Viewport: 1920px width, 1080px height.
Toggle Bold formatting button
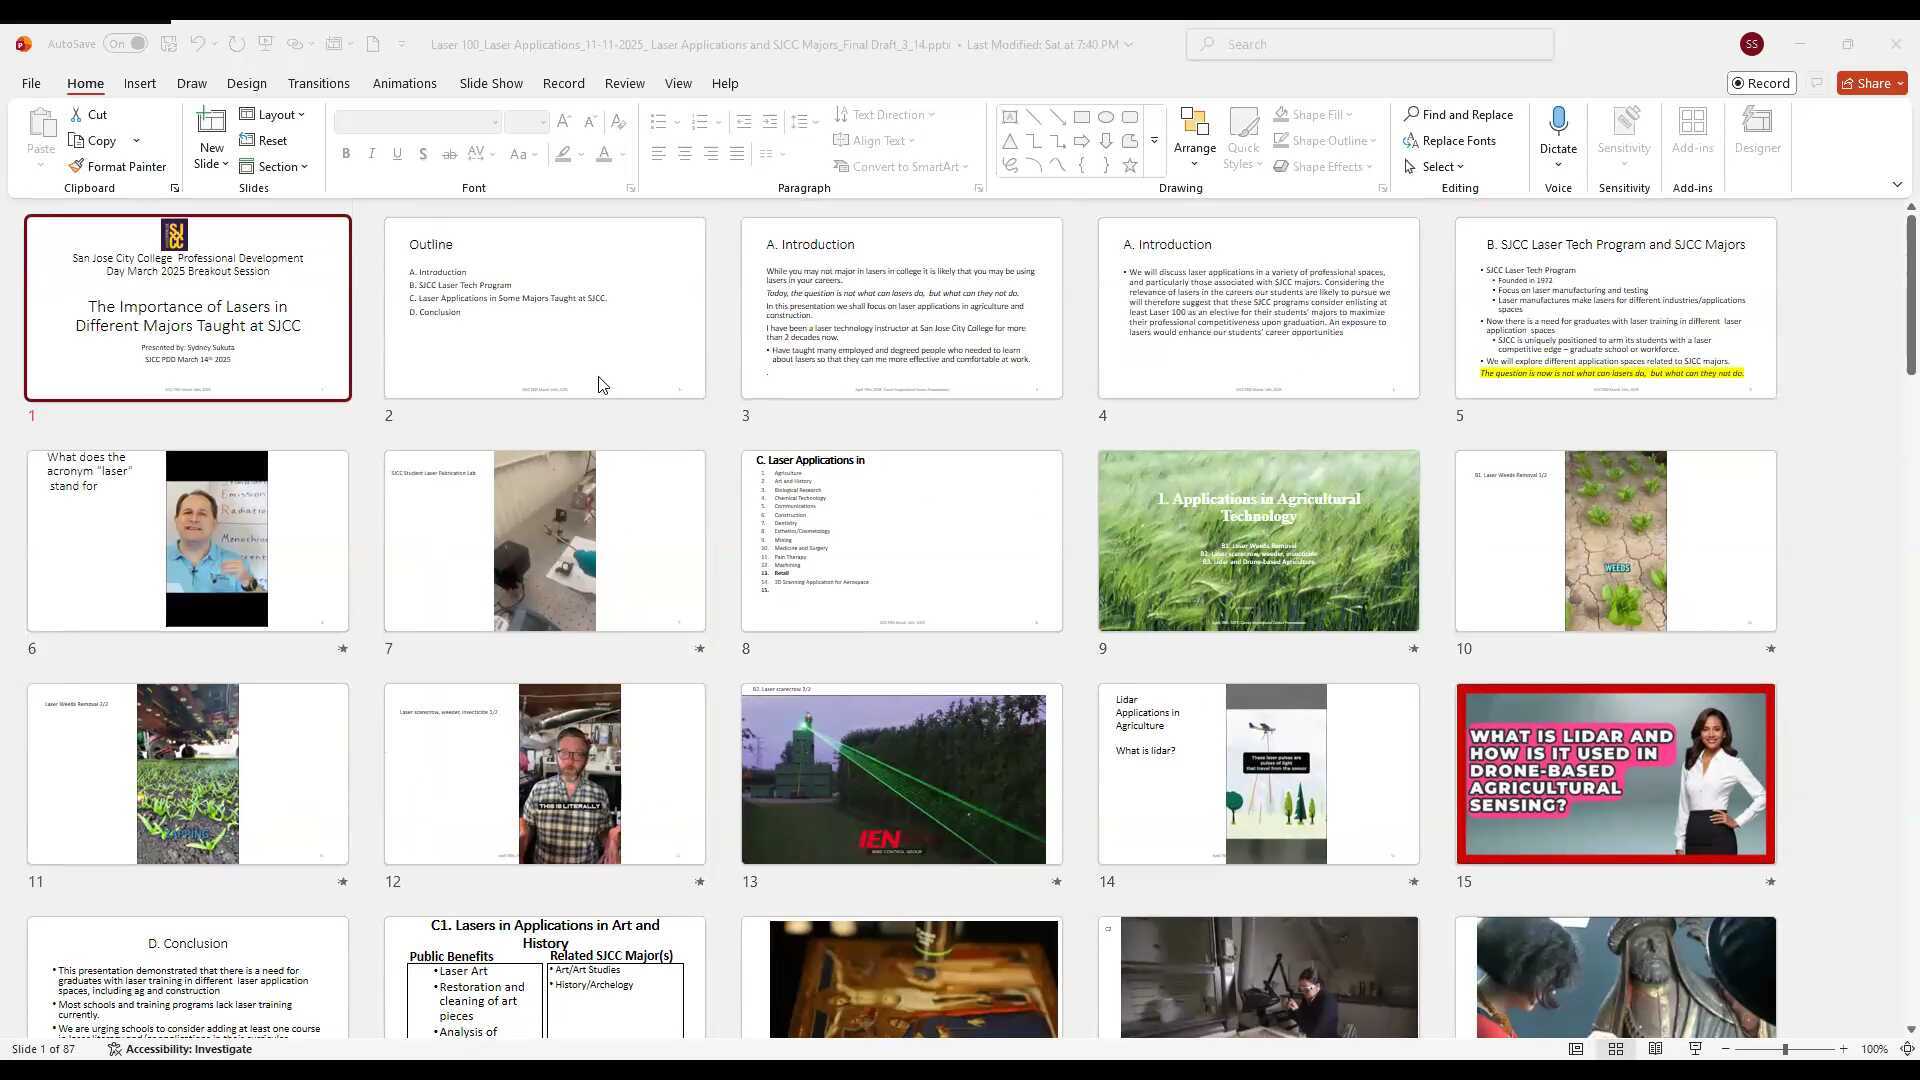point(346,154)
